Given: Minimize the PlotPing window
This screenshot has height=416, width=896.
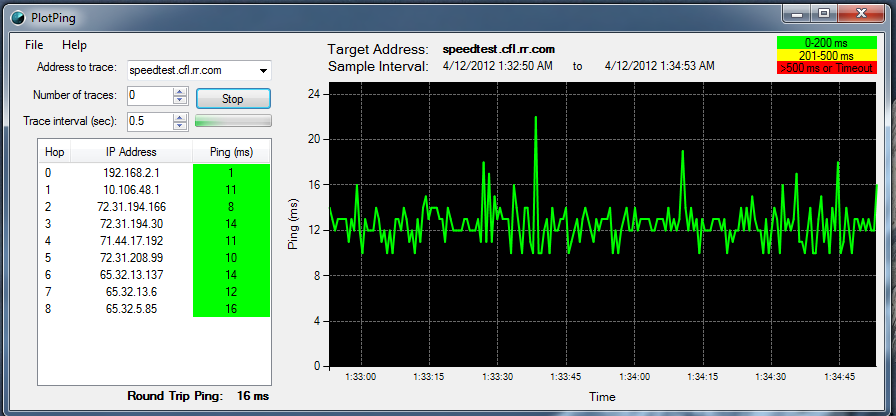Looking at the screenshot, I should pyautogui.click(x=798, y=13).
